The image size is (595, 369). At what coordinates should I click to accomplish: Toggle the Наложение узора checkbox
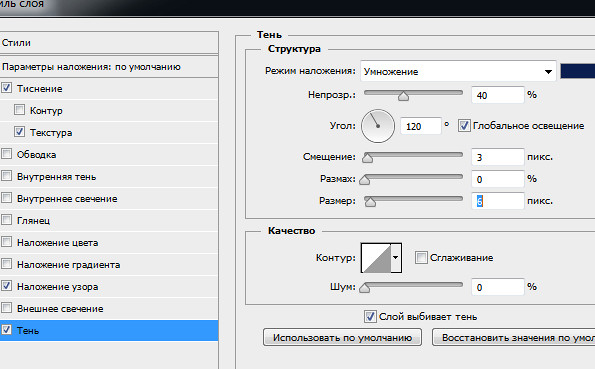(6, 285)
